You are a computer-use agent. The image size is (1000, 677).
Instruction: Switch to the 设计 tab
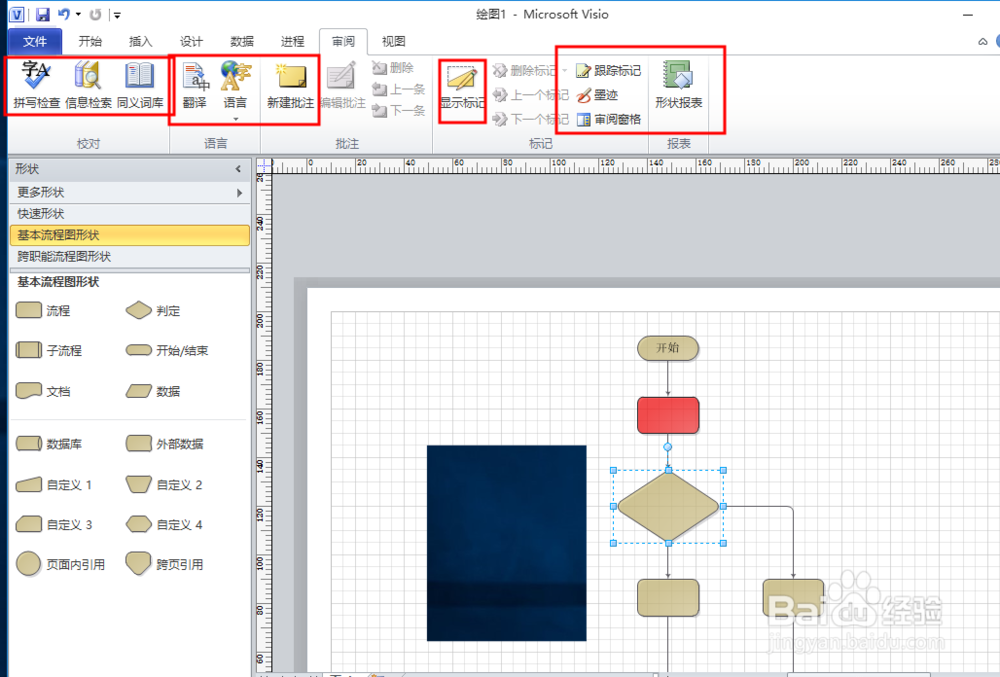pos(191,41)
